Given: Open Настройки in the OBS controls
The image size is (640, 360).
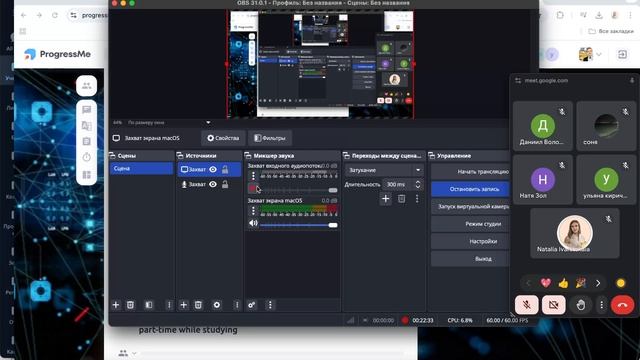Looking at the screenshot, I should (471, 241).
